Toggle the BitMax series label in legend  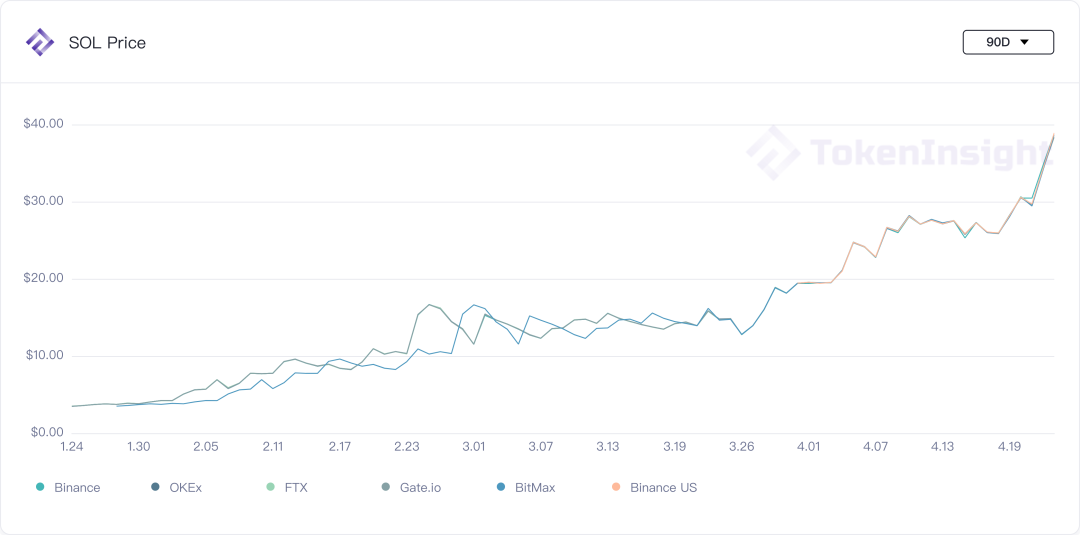pos(535,488)
